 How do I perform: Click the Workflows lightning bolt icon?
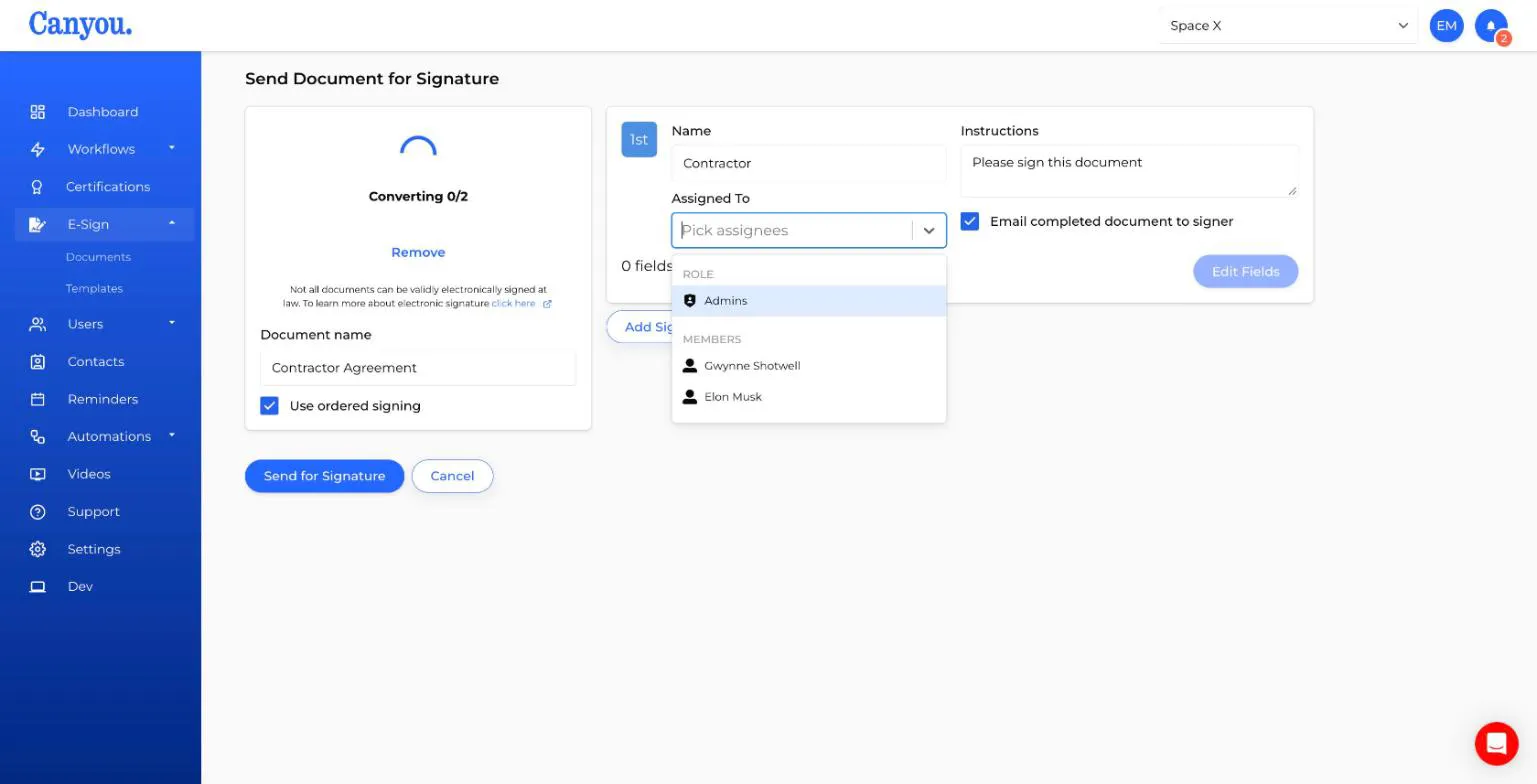(x=38, y=149)
